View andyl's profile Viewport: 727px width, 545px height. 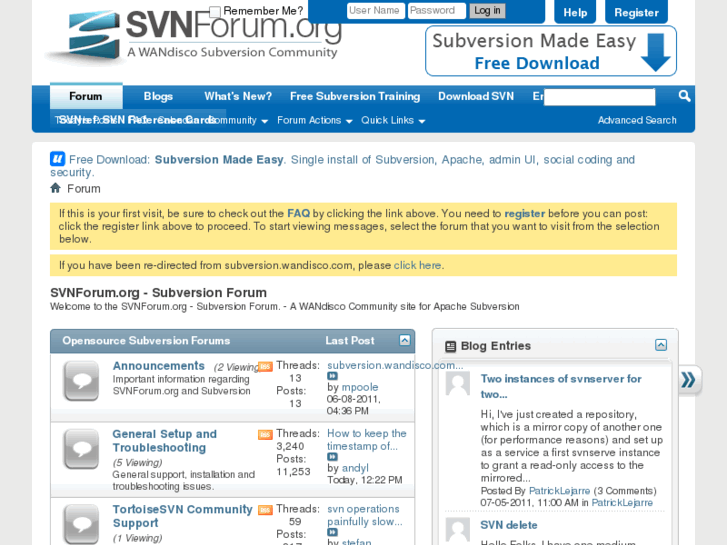pos(355,468)
